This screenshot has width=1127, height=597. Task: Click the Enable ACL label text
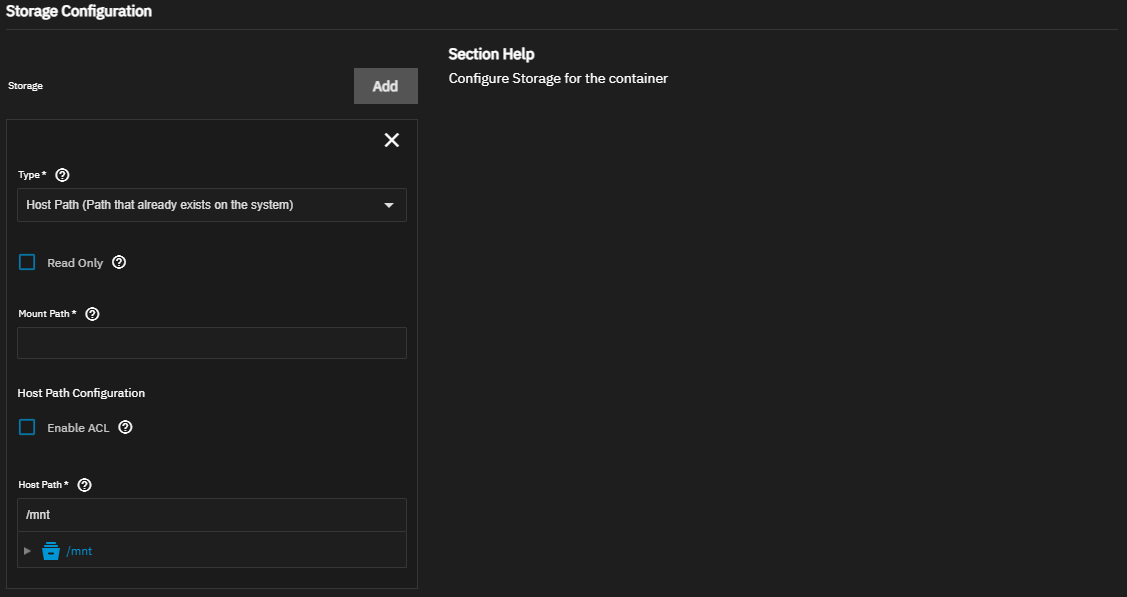coord(78,428)
